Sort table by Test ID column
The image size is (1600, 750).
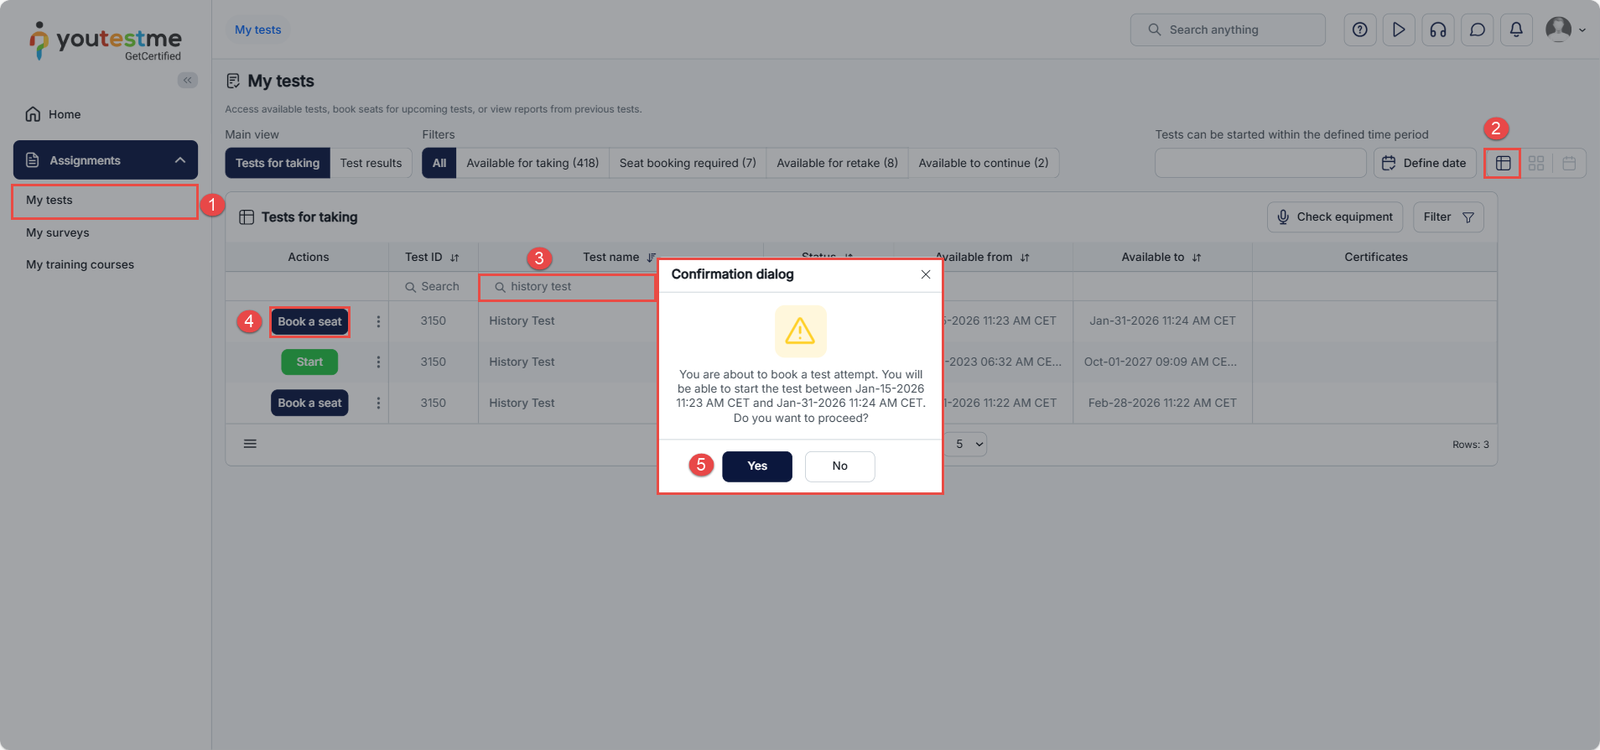point(454,258)
